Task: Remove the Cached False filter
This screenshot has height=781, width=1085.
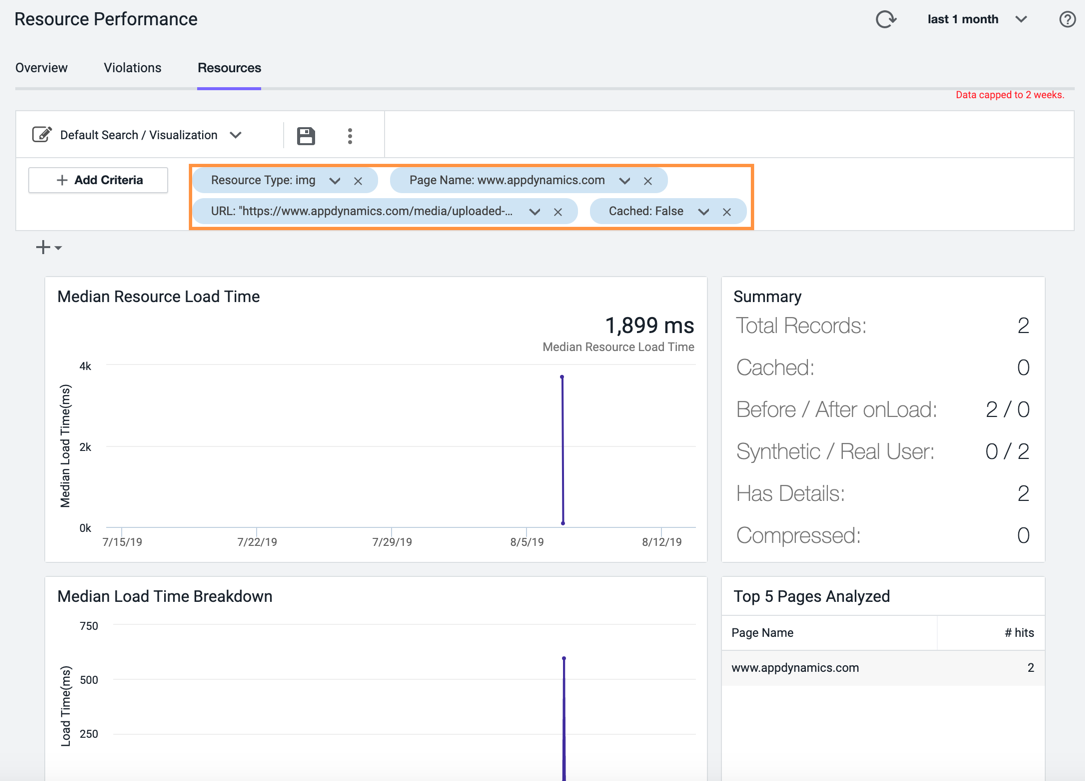Action: (x=727, y=212)
